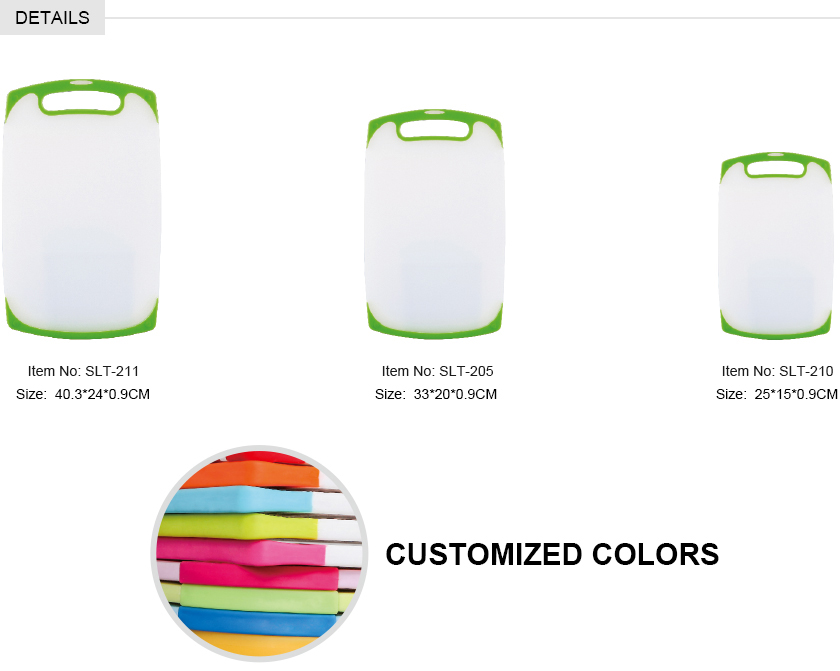840x671 pixels.
Task: Click the circular customized colors photo
Action: pyautogui.click(x=259, y=554)
